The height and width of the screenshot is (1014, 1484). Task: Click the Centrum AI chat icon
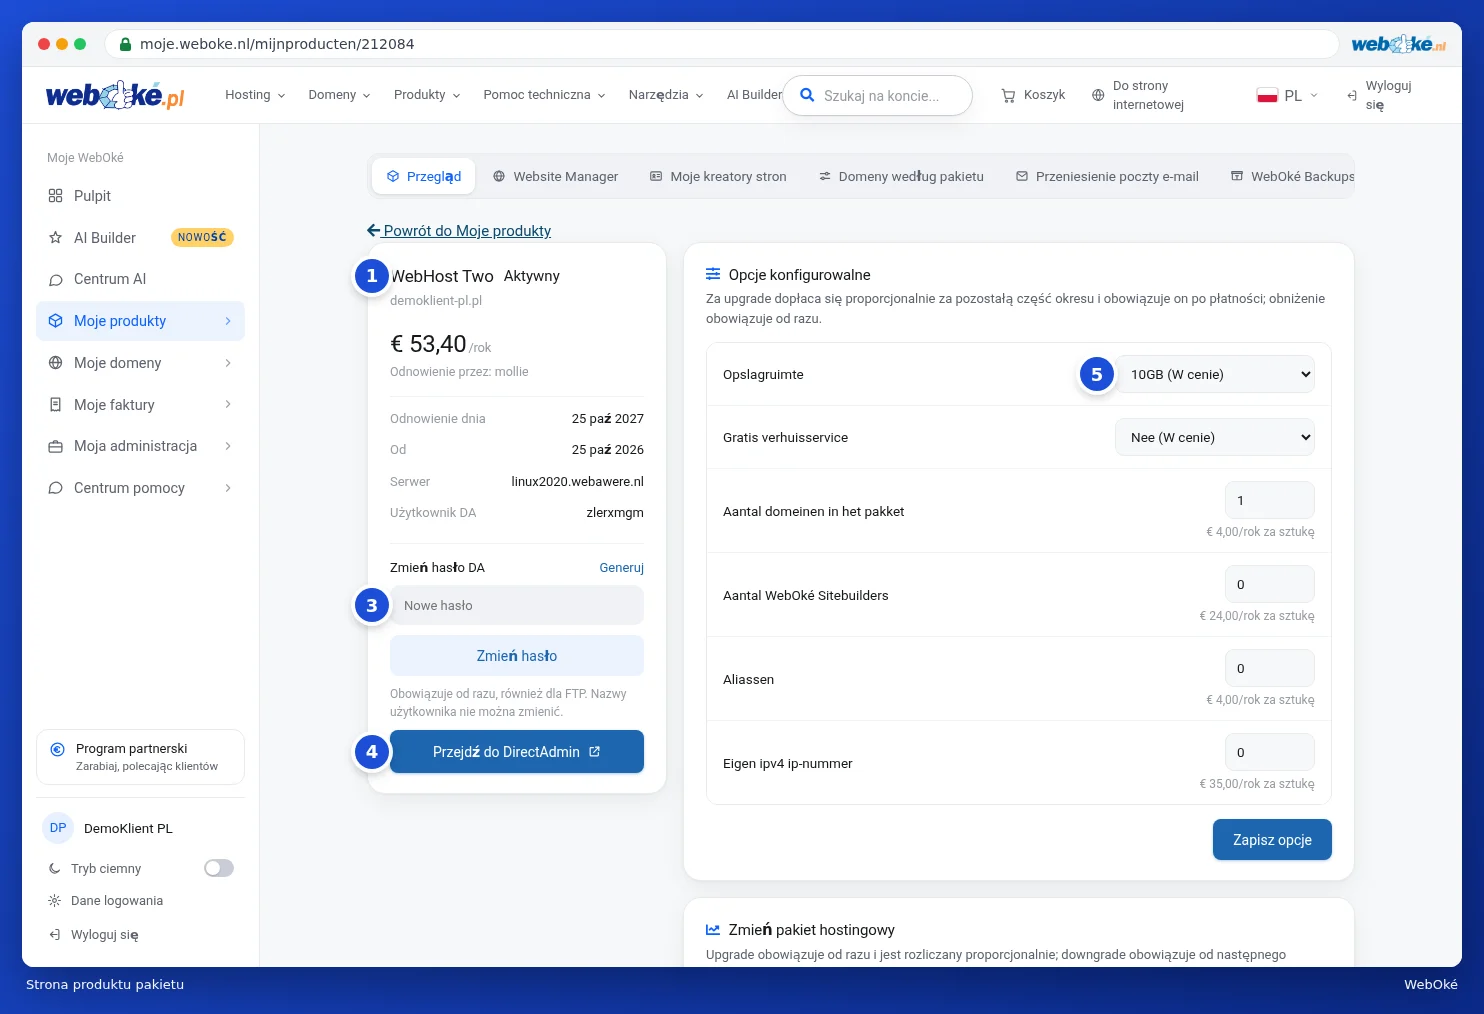click(55, 280)
